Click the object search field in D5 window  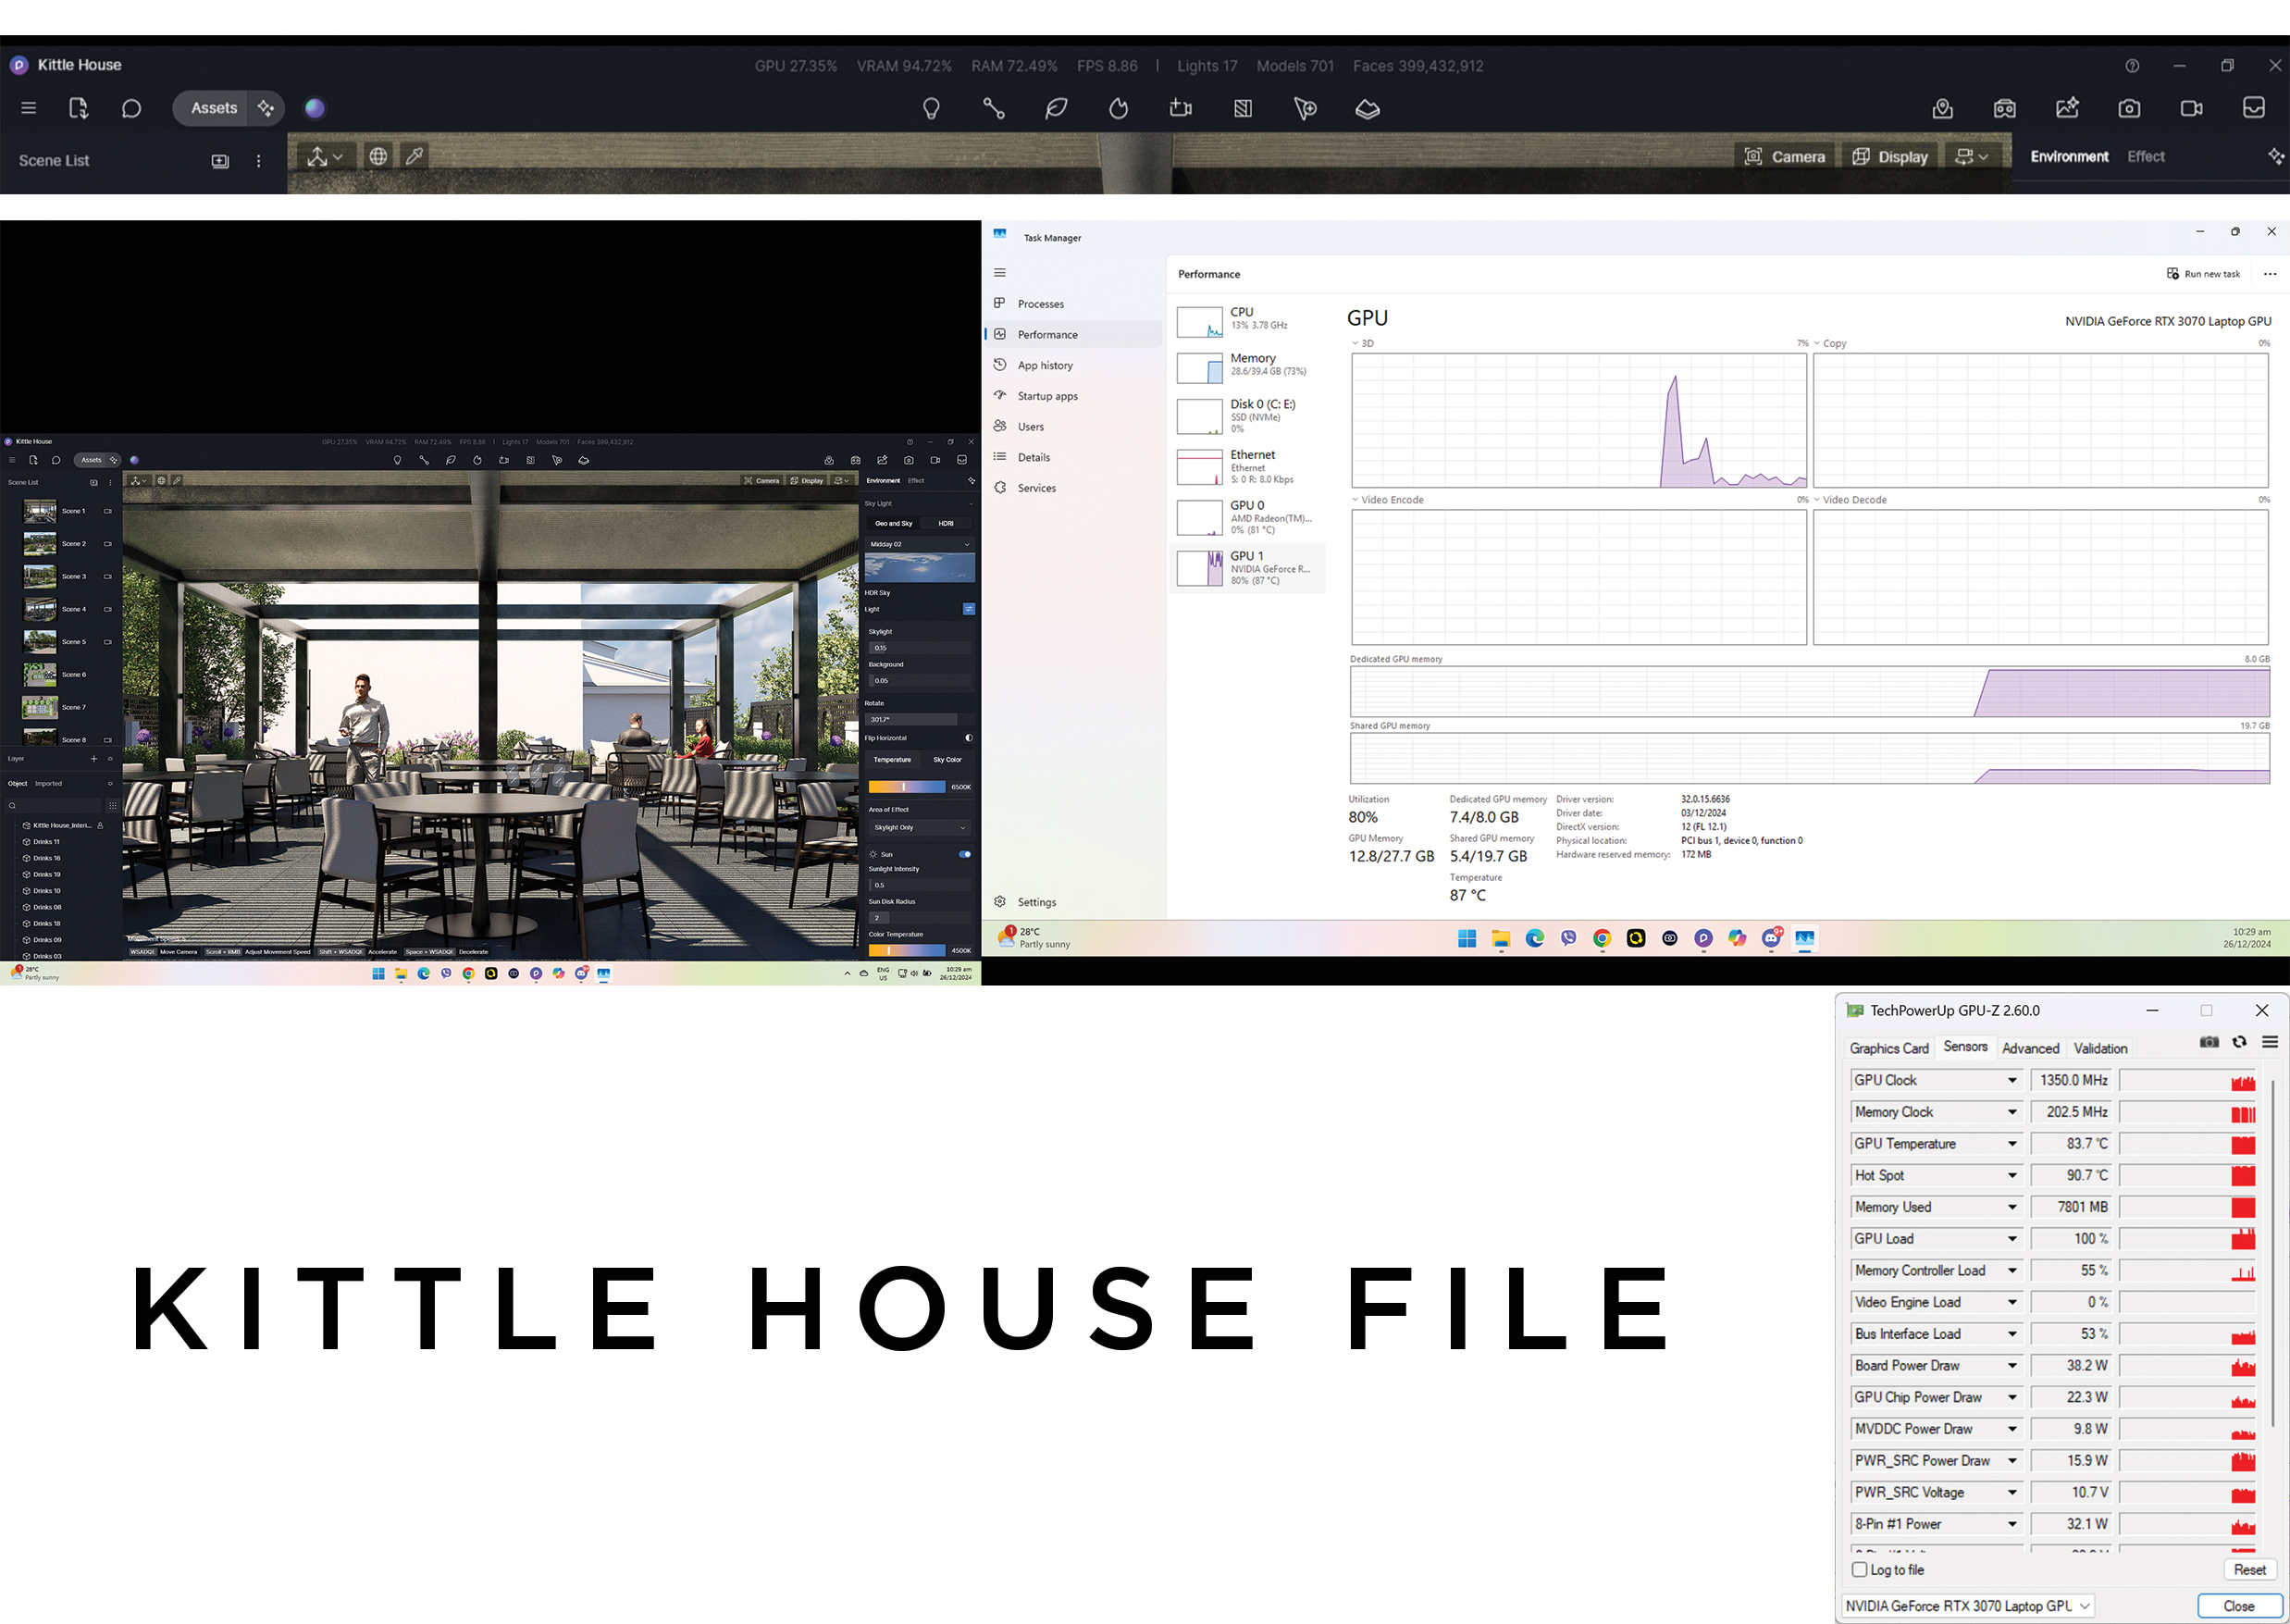pyautogui.click(x=54, y=806)
